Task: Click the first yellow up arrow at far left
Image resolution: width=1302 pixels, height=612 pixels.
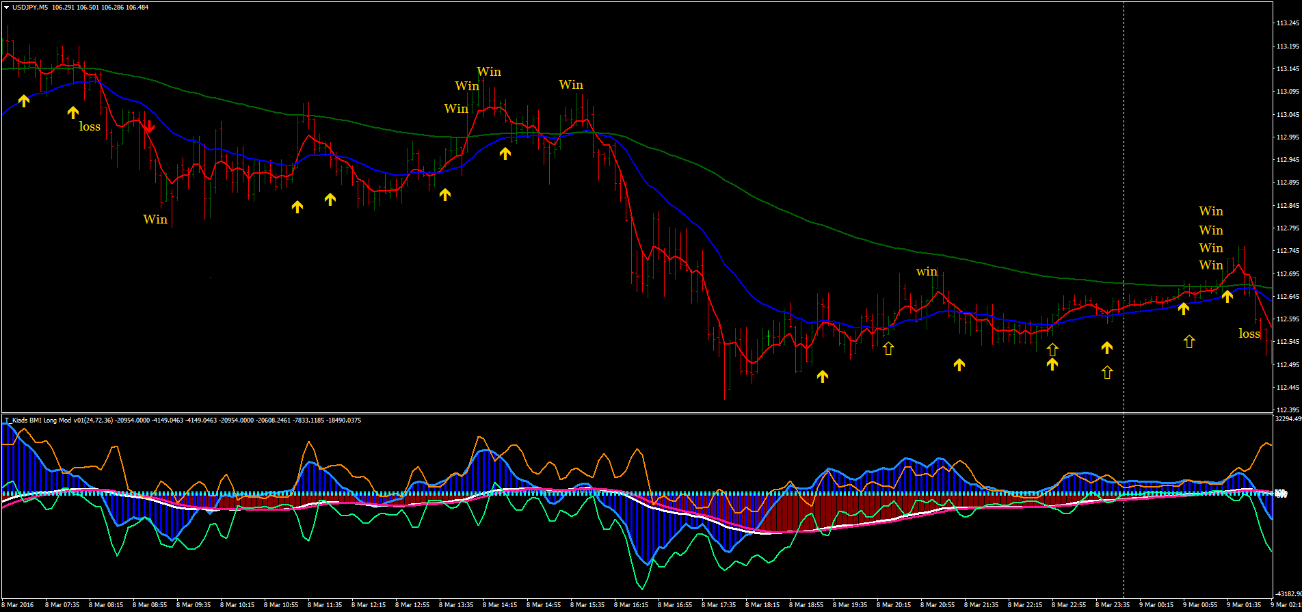Action: pyautogui.click(x=24, y=100)
